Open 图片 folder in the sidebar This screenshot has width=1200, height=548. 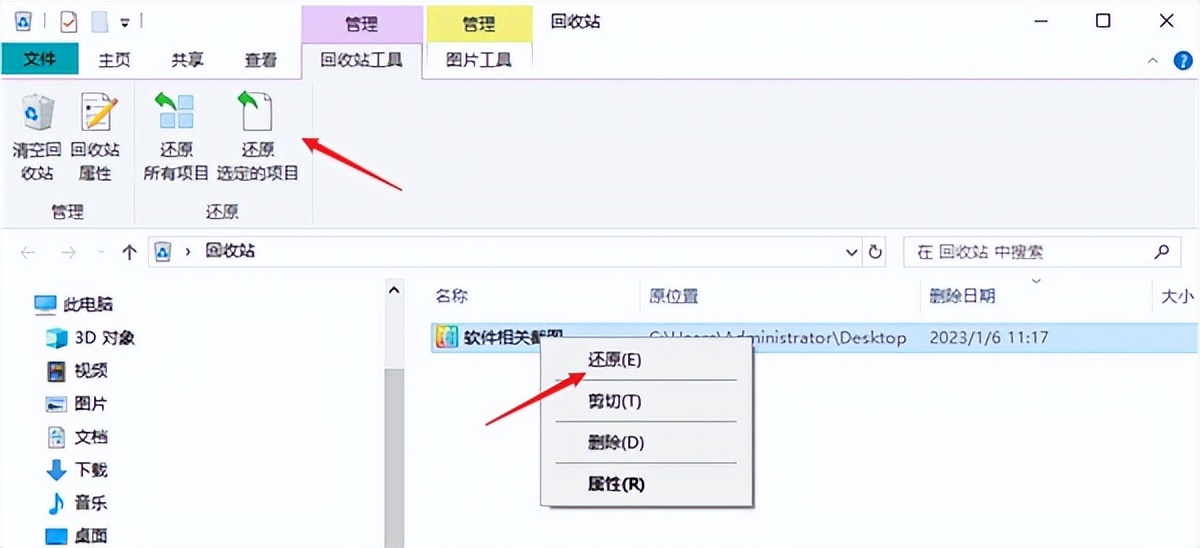[78, 404]
